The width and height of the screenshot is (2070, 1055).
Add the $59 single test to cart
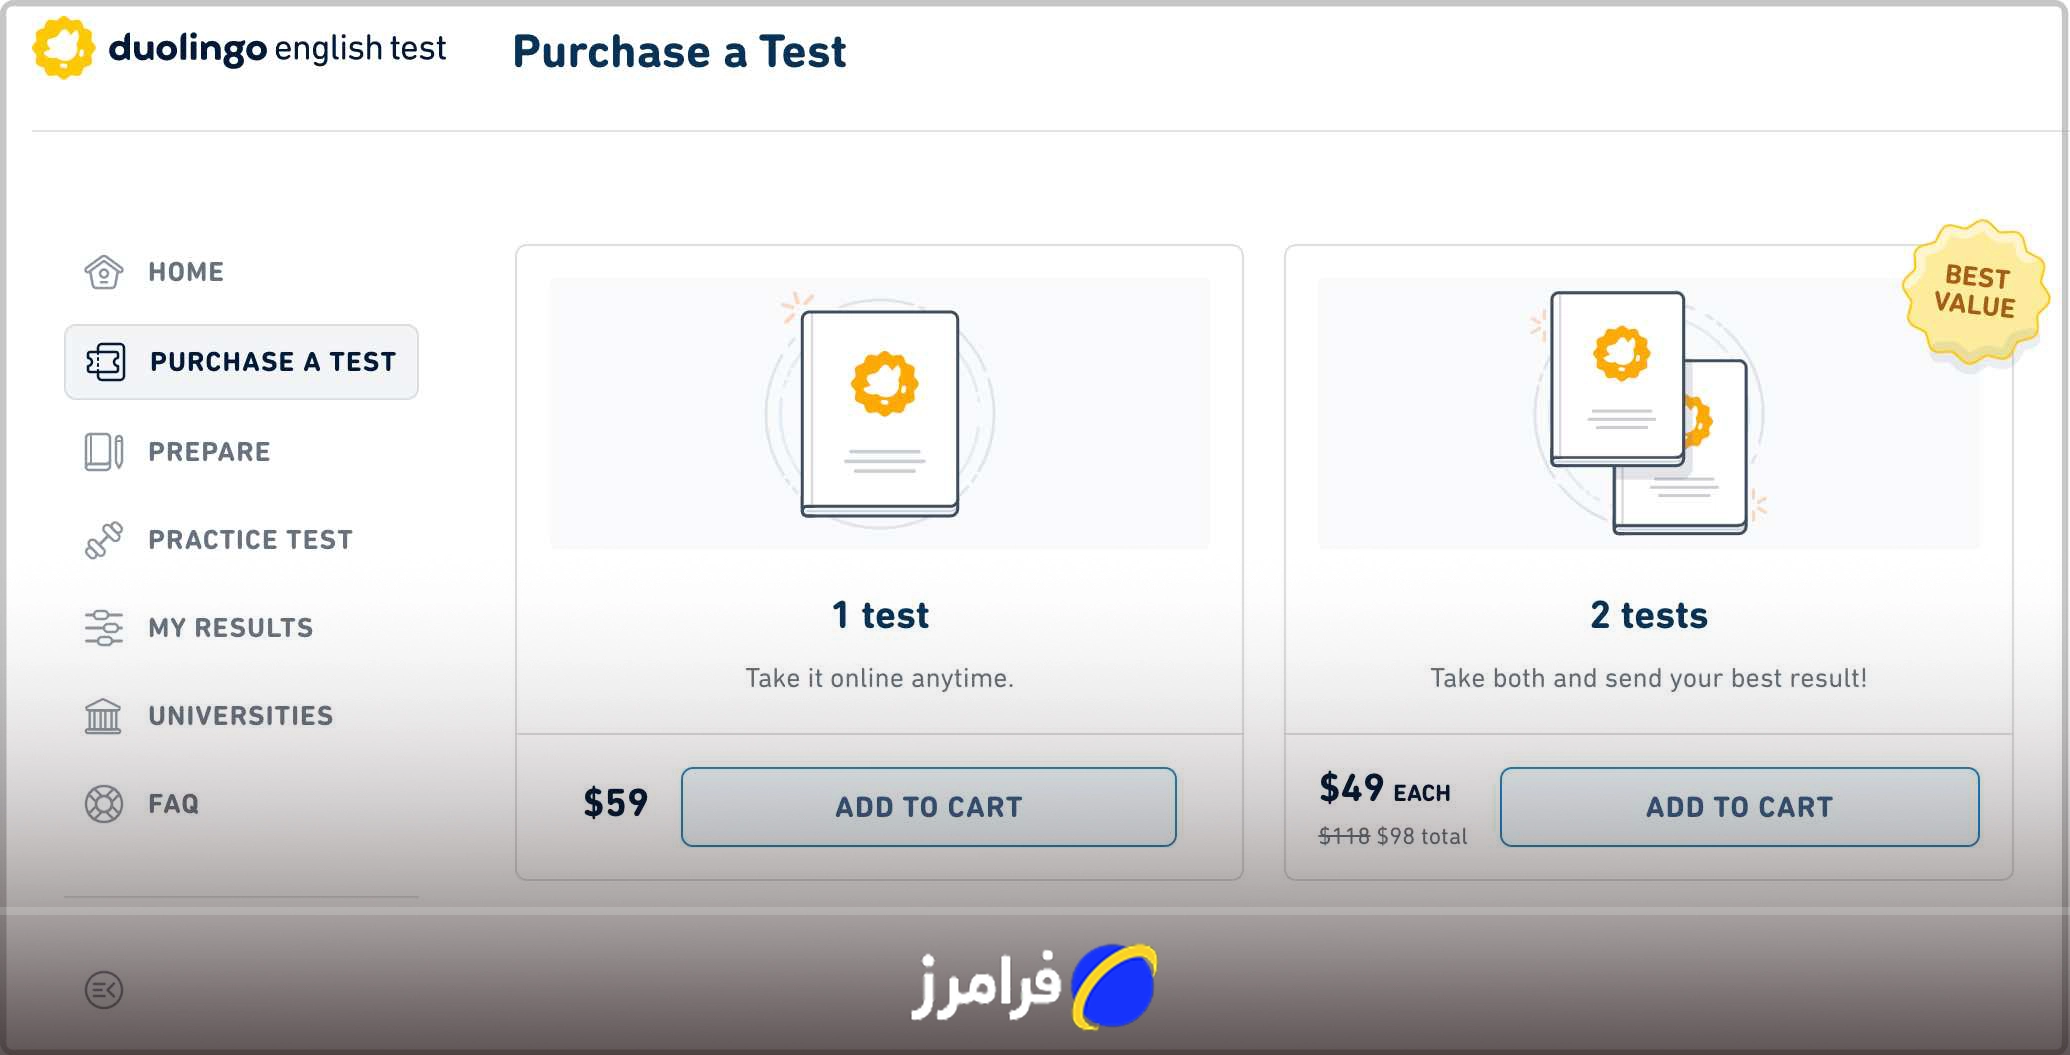pyautogui.click(x=928, y=807)
